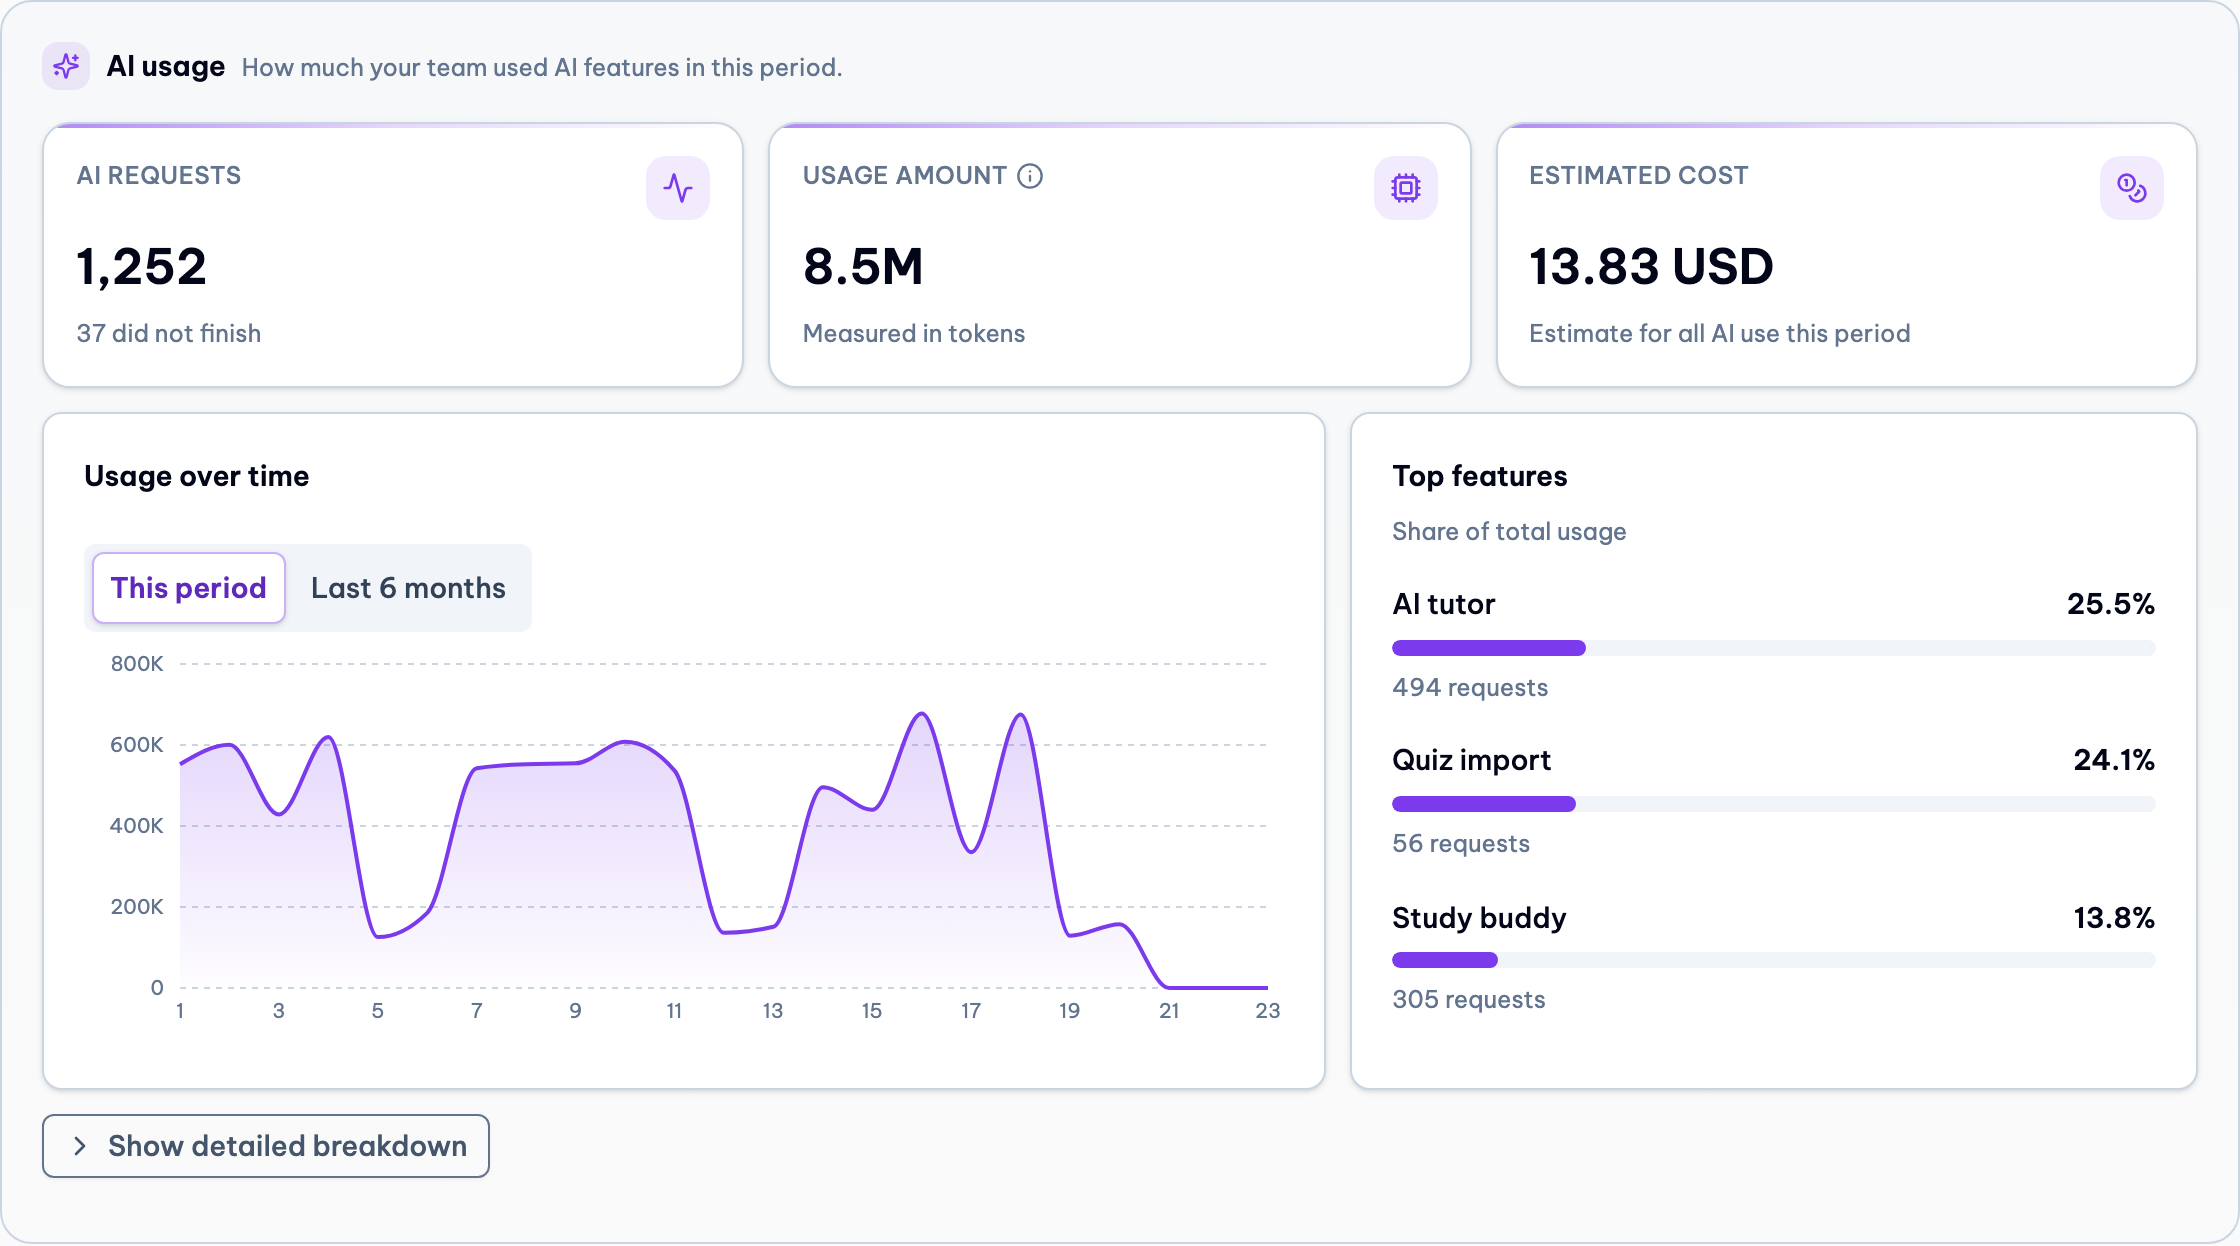This screenshot has height=1246, width=2240.
Task: Click the day 23 axis label
Action: coord(1267,1011)
